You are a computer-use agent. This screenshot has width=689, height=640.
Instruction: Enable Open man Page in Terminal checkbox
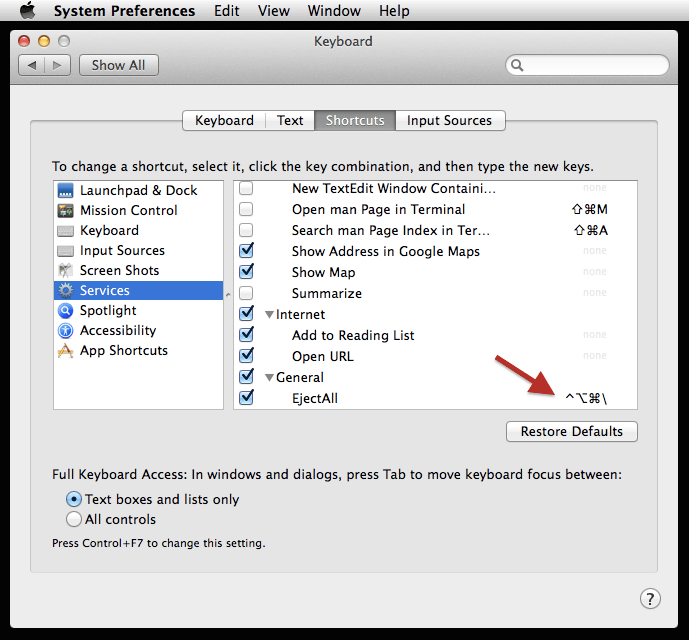pos(246,209)
